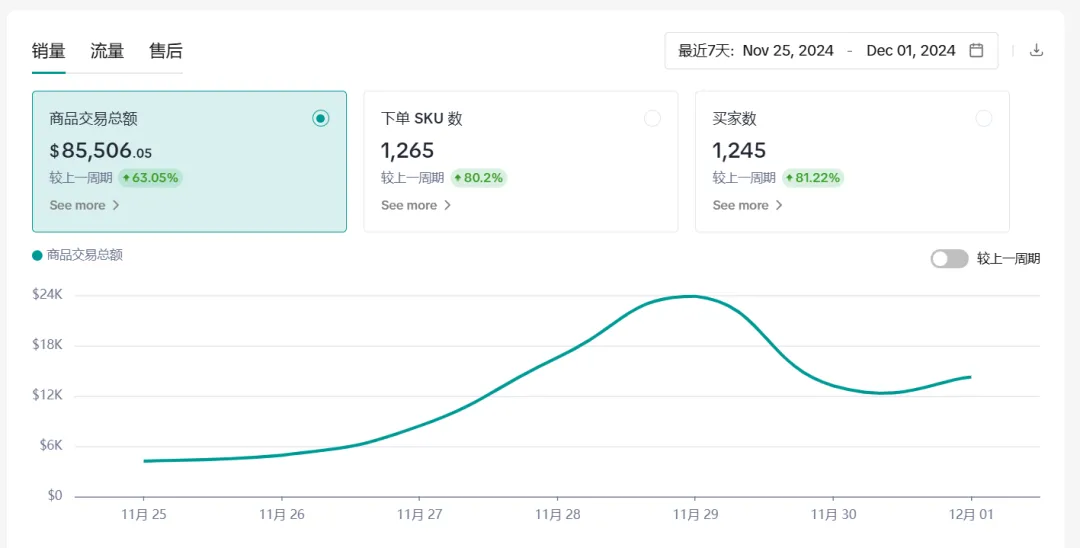This screenshot has width=1080, height=548.
Task: Open See more under 买家数
Action: click(x=747, y=205)
